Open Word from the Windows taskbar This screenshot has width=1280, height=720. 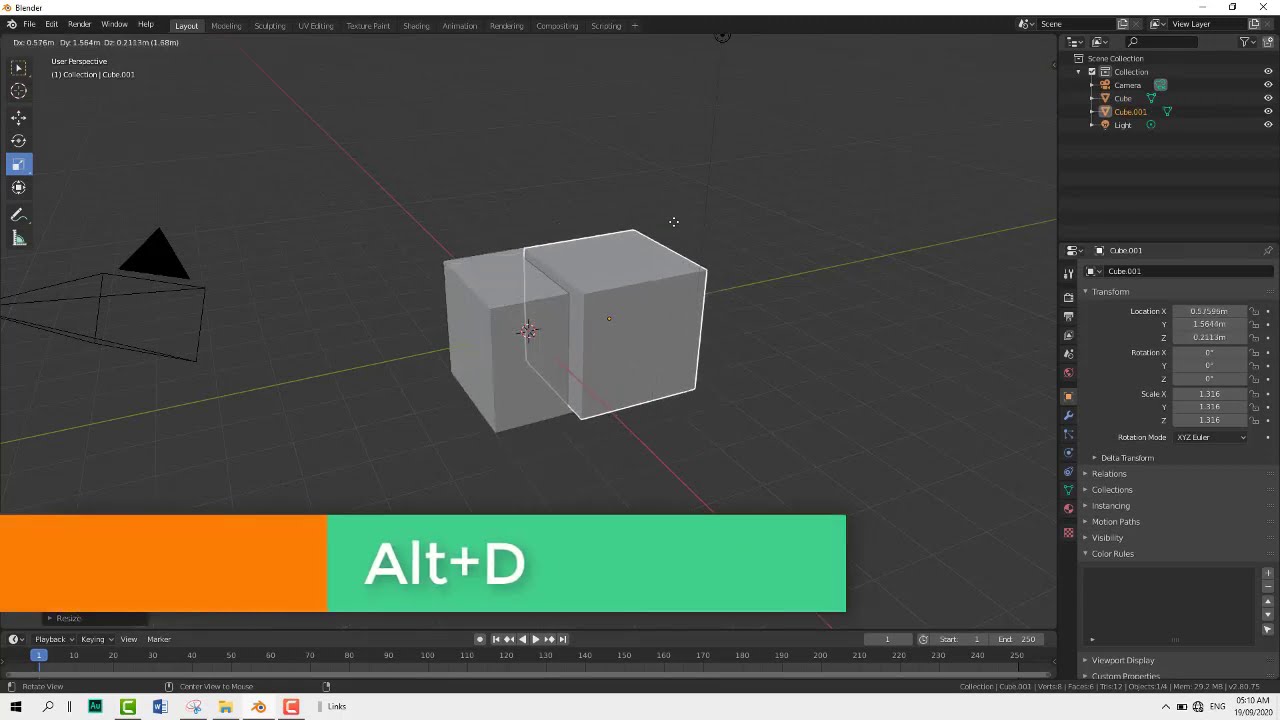(x=160, y=707)
